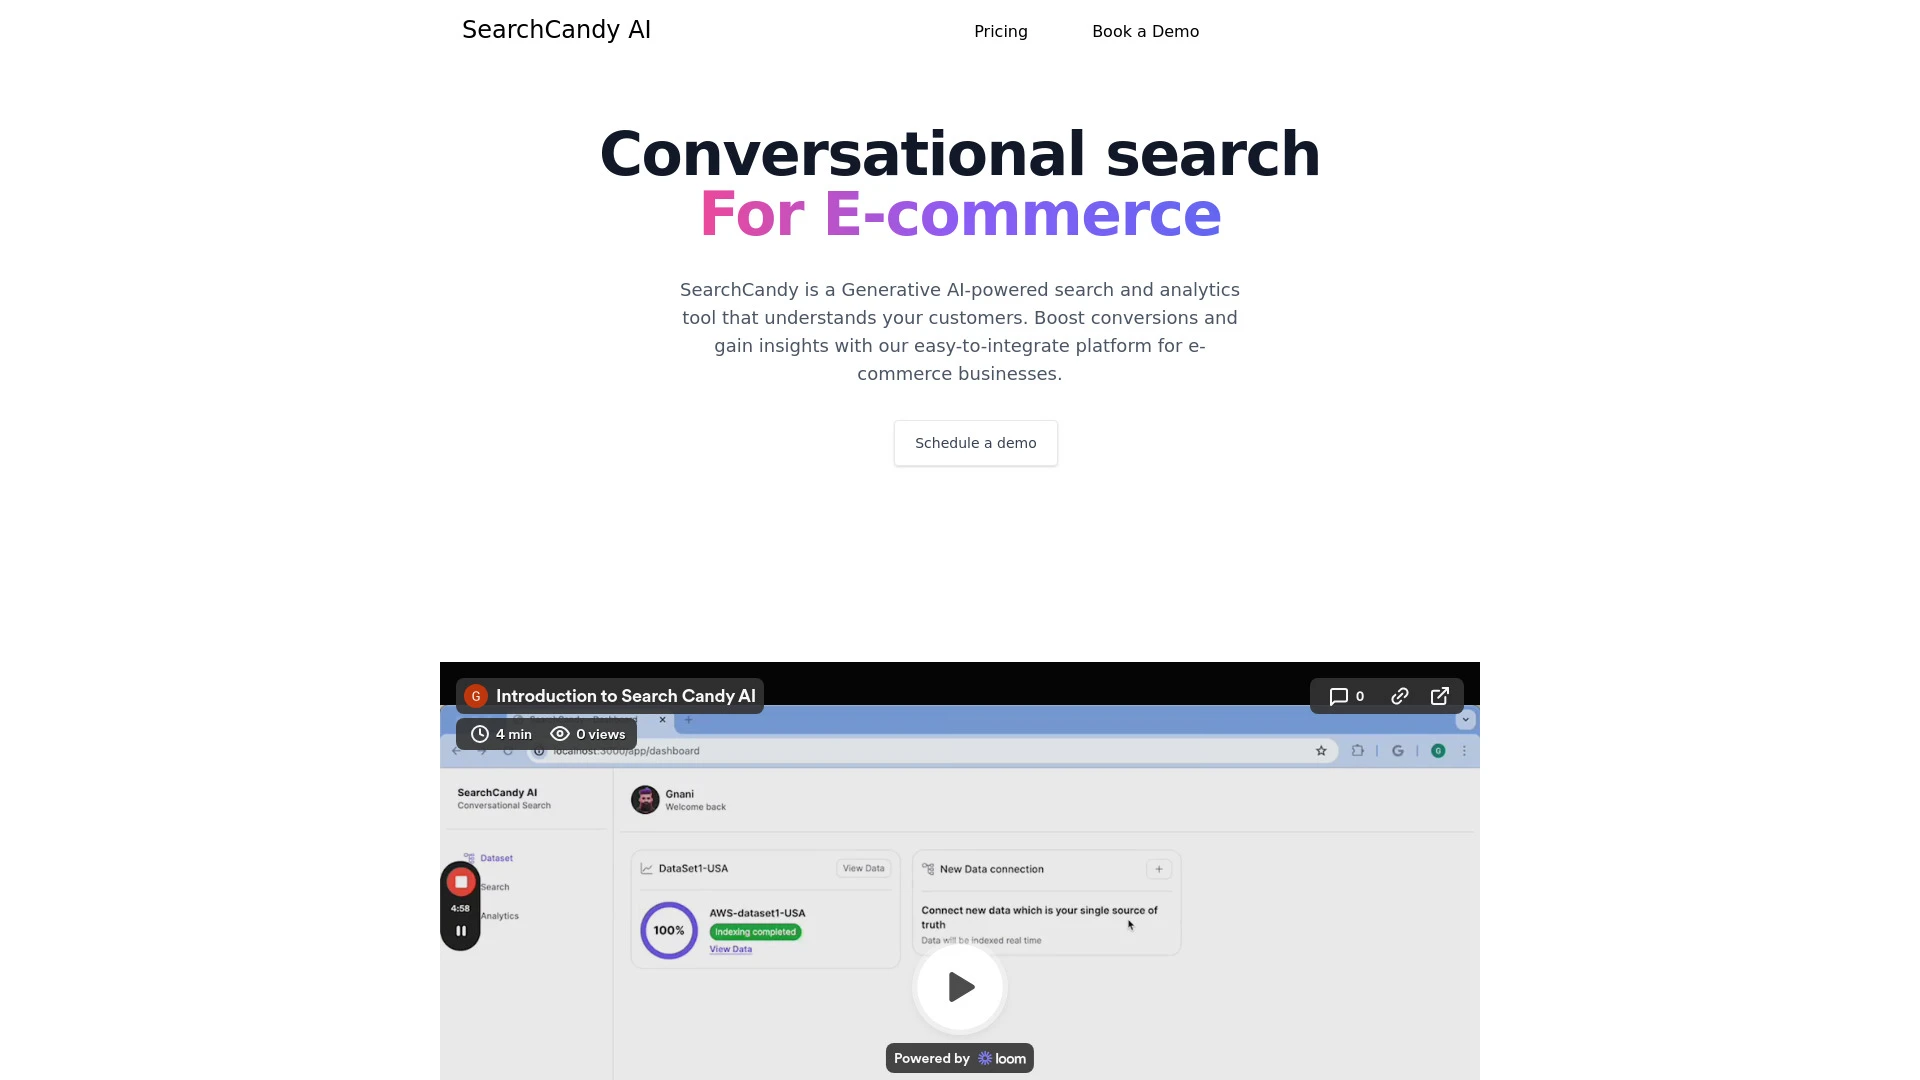
Task: Click the video collapse chevron icon
Action: [1465, 720]
